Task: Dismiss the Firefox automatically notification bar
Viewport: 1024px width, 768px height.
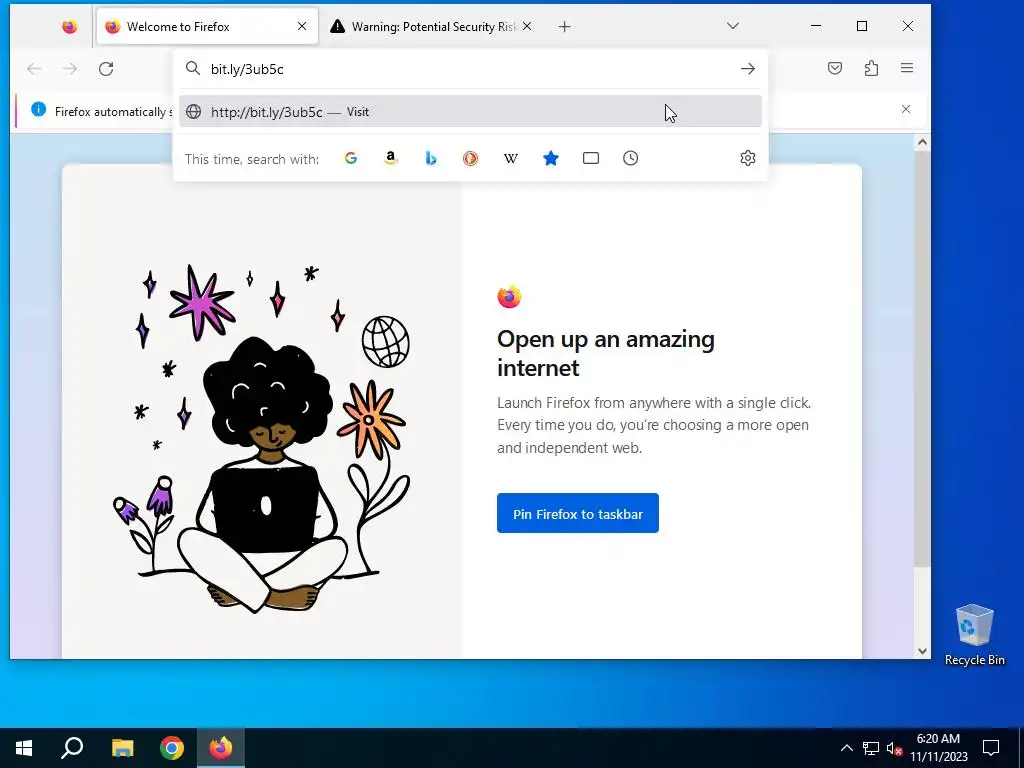Action: [x=906, y=109]
